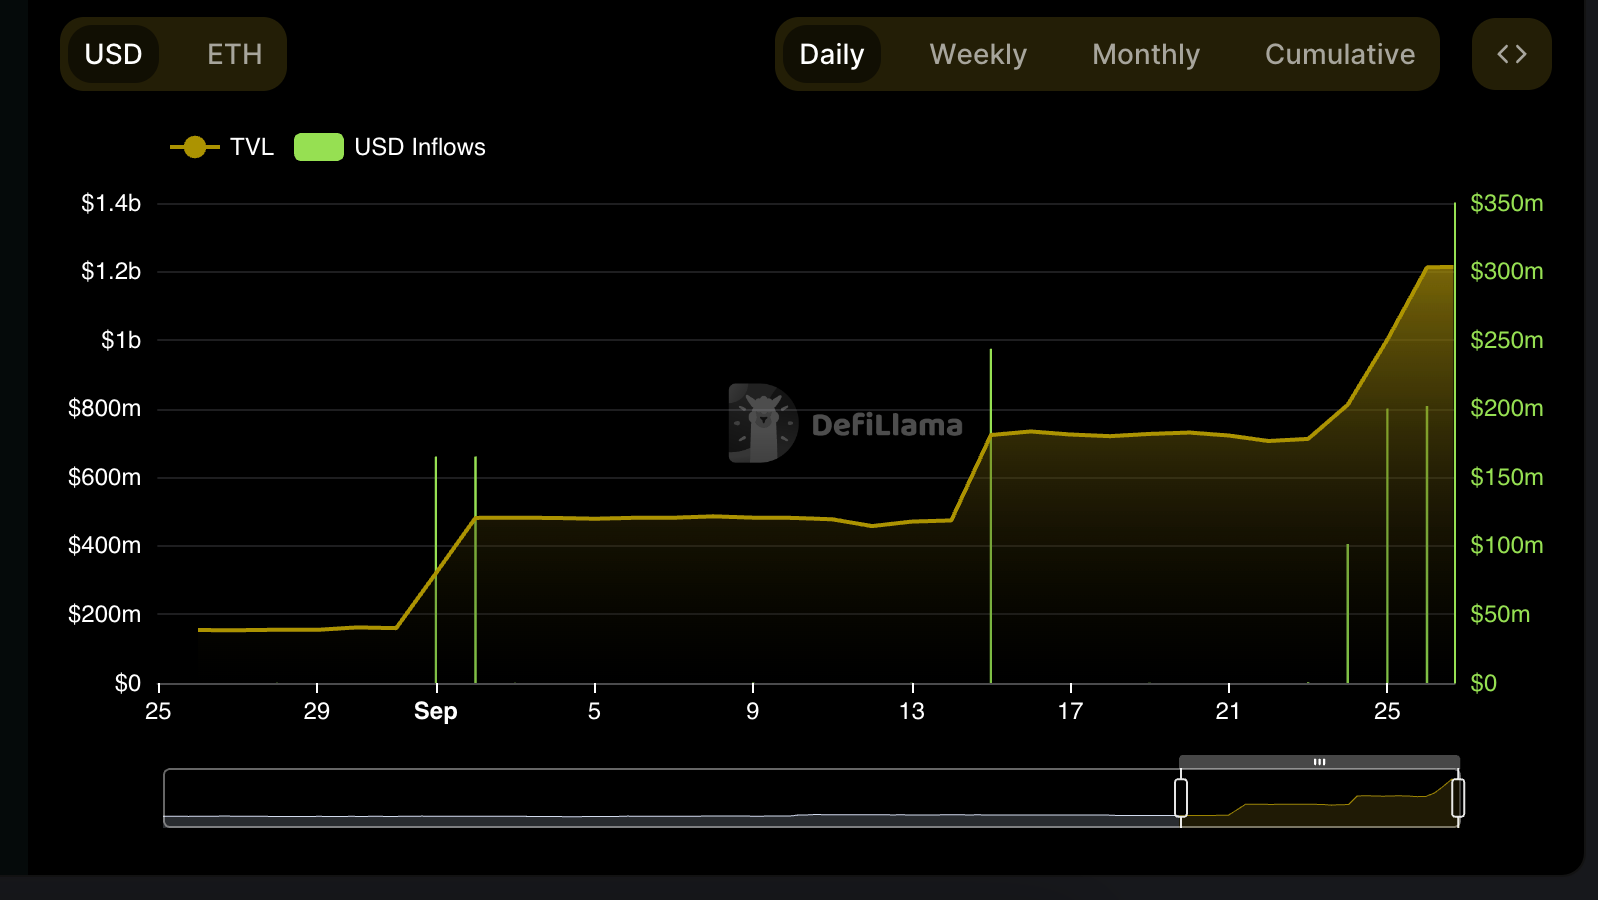
Task: Select the Monthly view tab
Action: click(x=1146, y=54)
